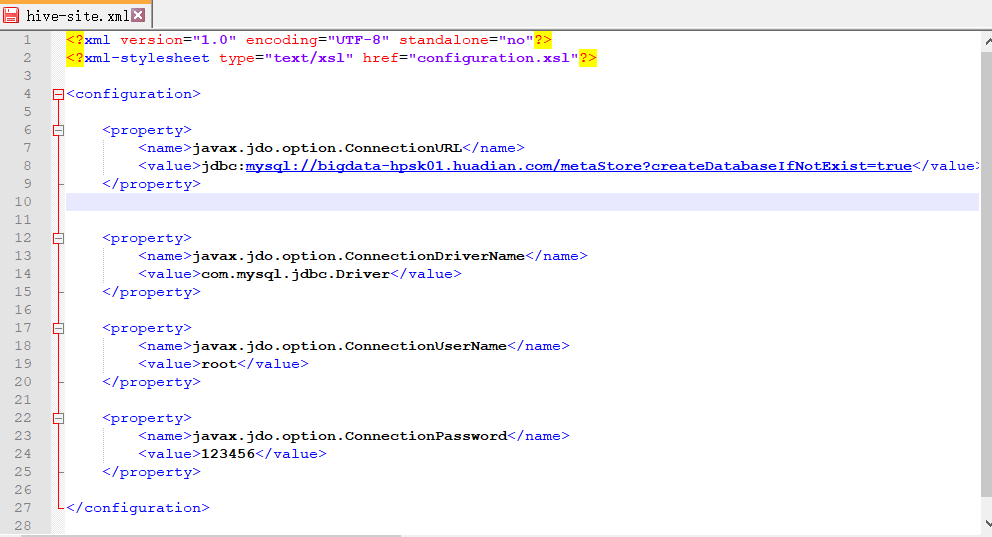
Task: Close the hive-site.xml tab
Action: 139,15
